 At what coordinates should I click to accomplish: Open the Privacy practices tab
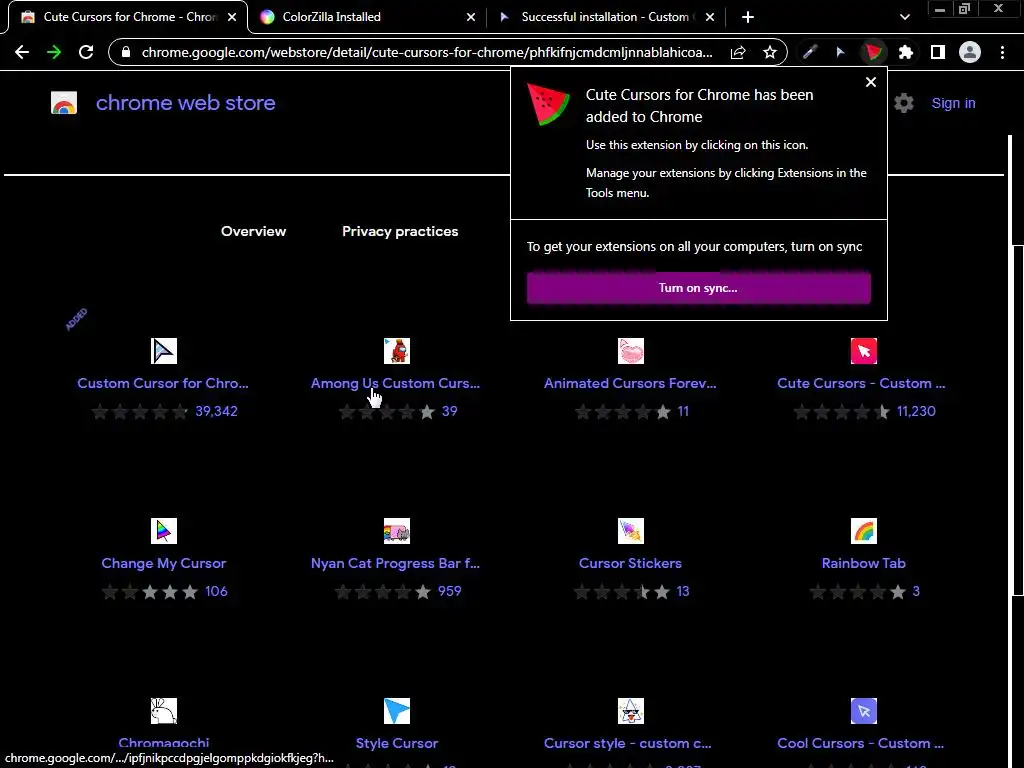pos(400,231)
